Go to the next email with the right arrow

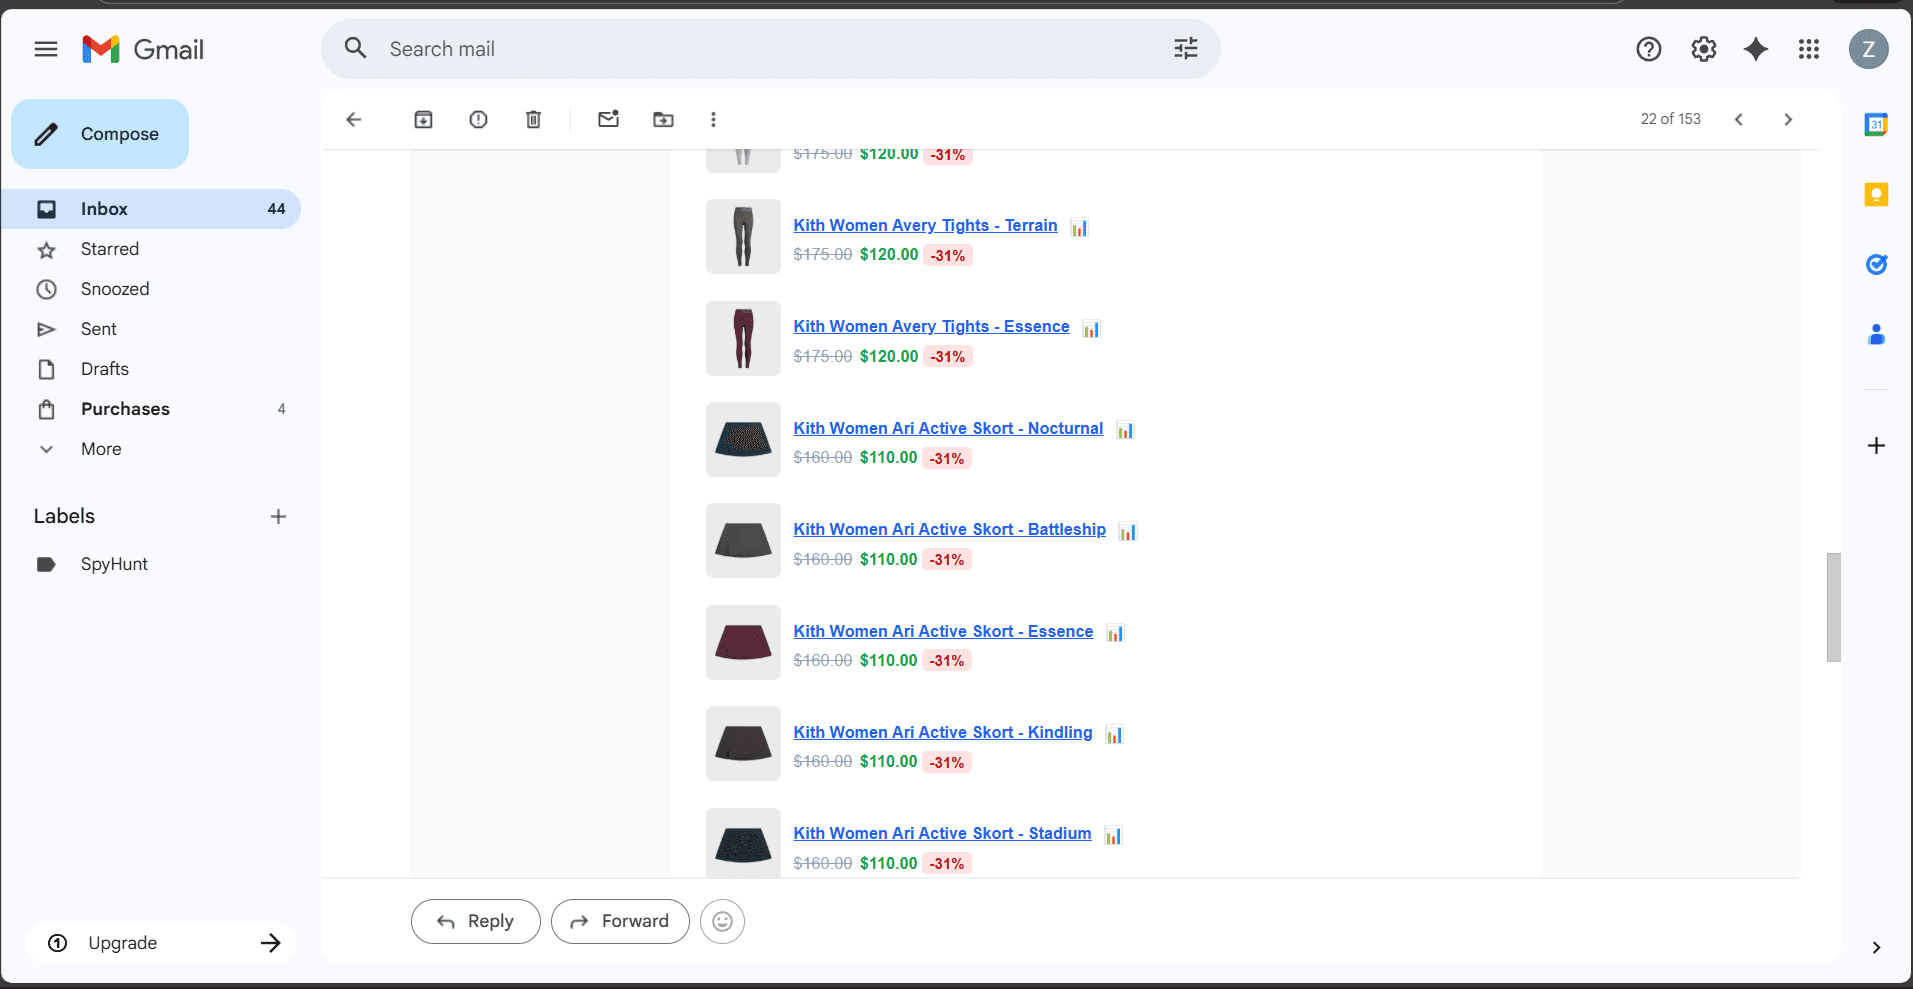[x=1787, y=119]
